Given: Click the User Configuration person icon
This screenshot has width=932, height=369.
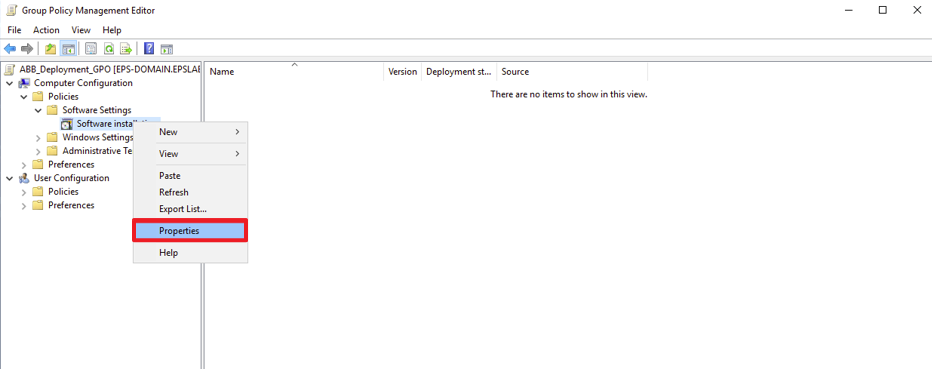Looking at the screenshot, I should pos(24,178).
